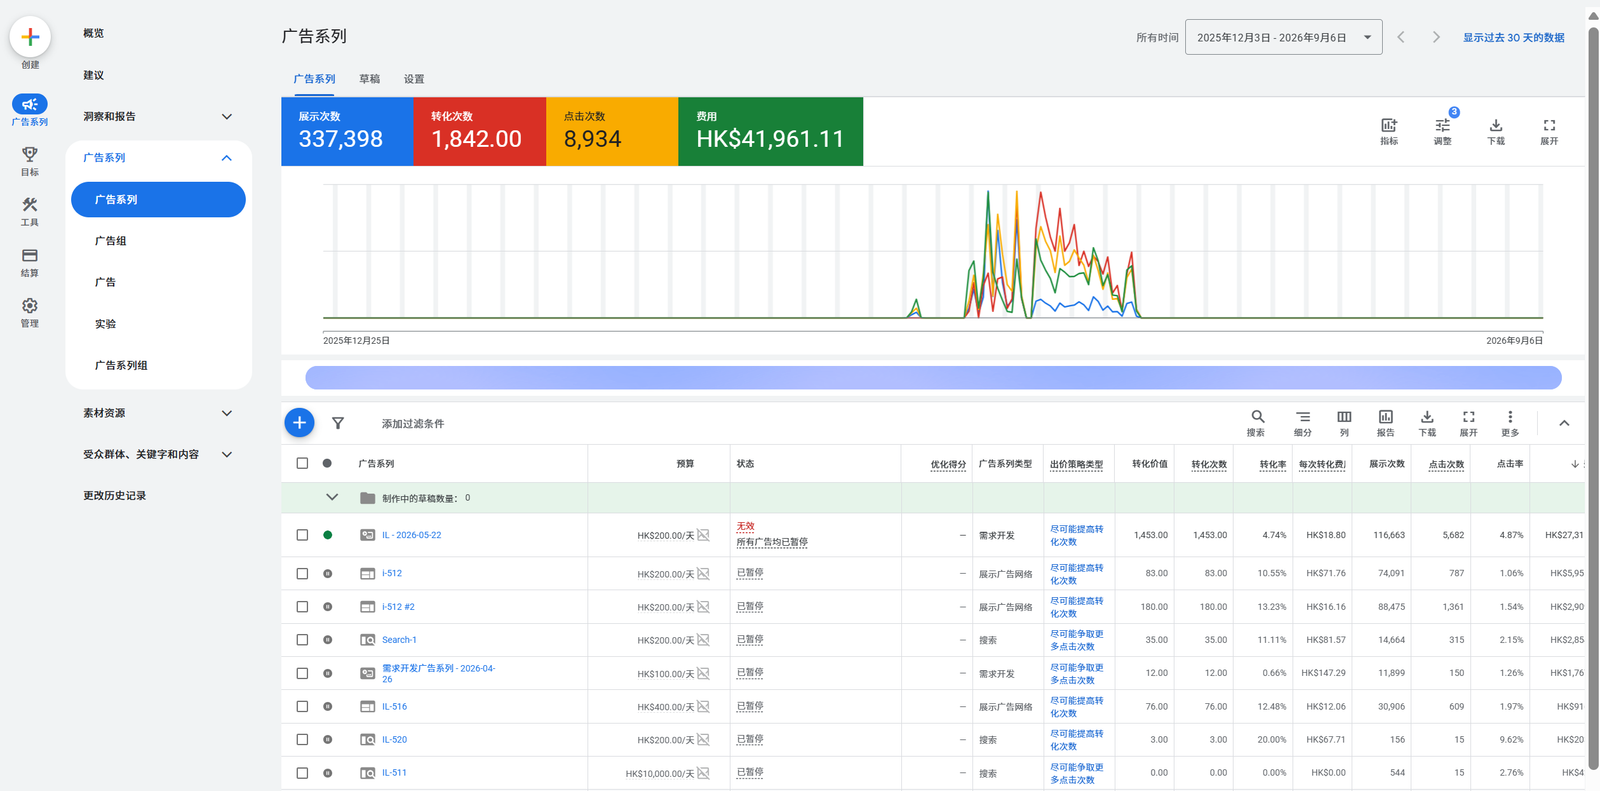Screen dimensions: 1600x791
Task: Click the campaign type icon beside Search-1
Action: pos(368,640)
